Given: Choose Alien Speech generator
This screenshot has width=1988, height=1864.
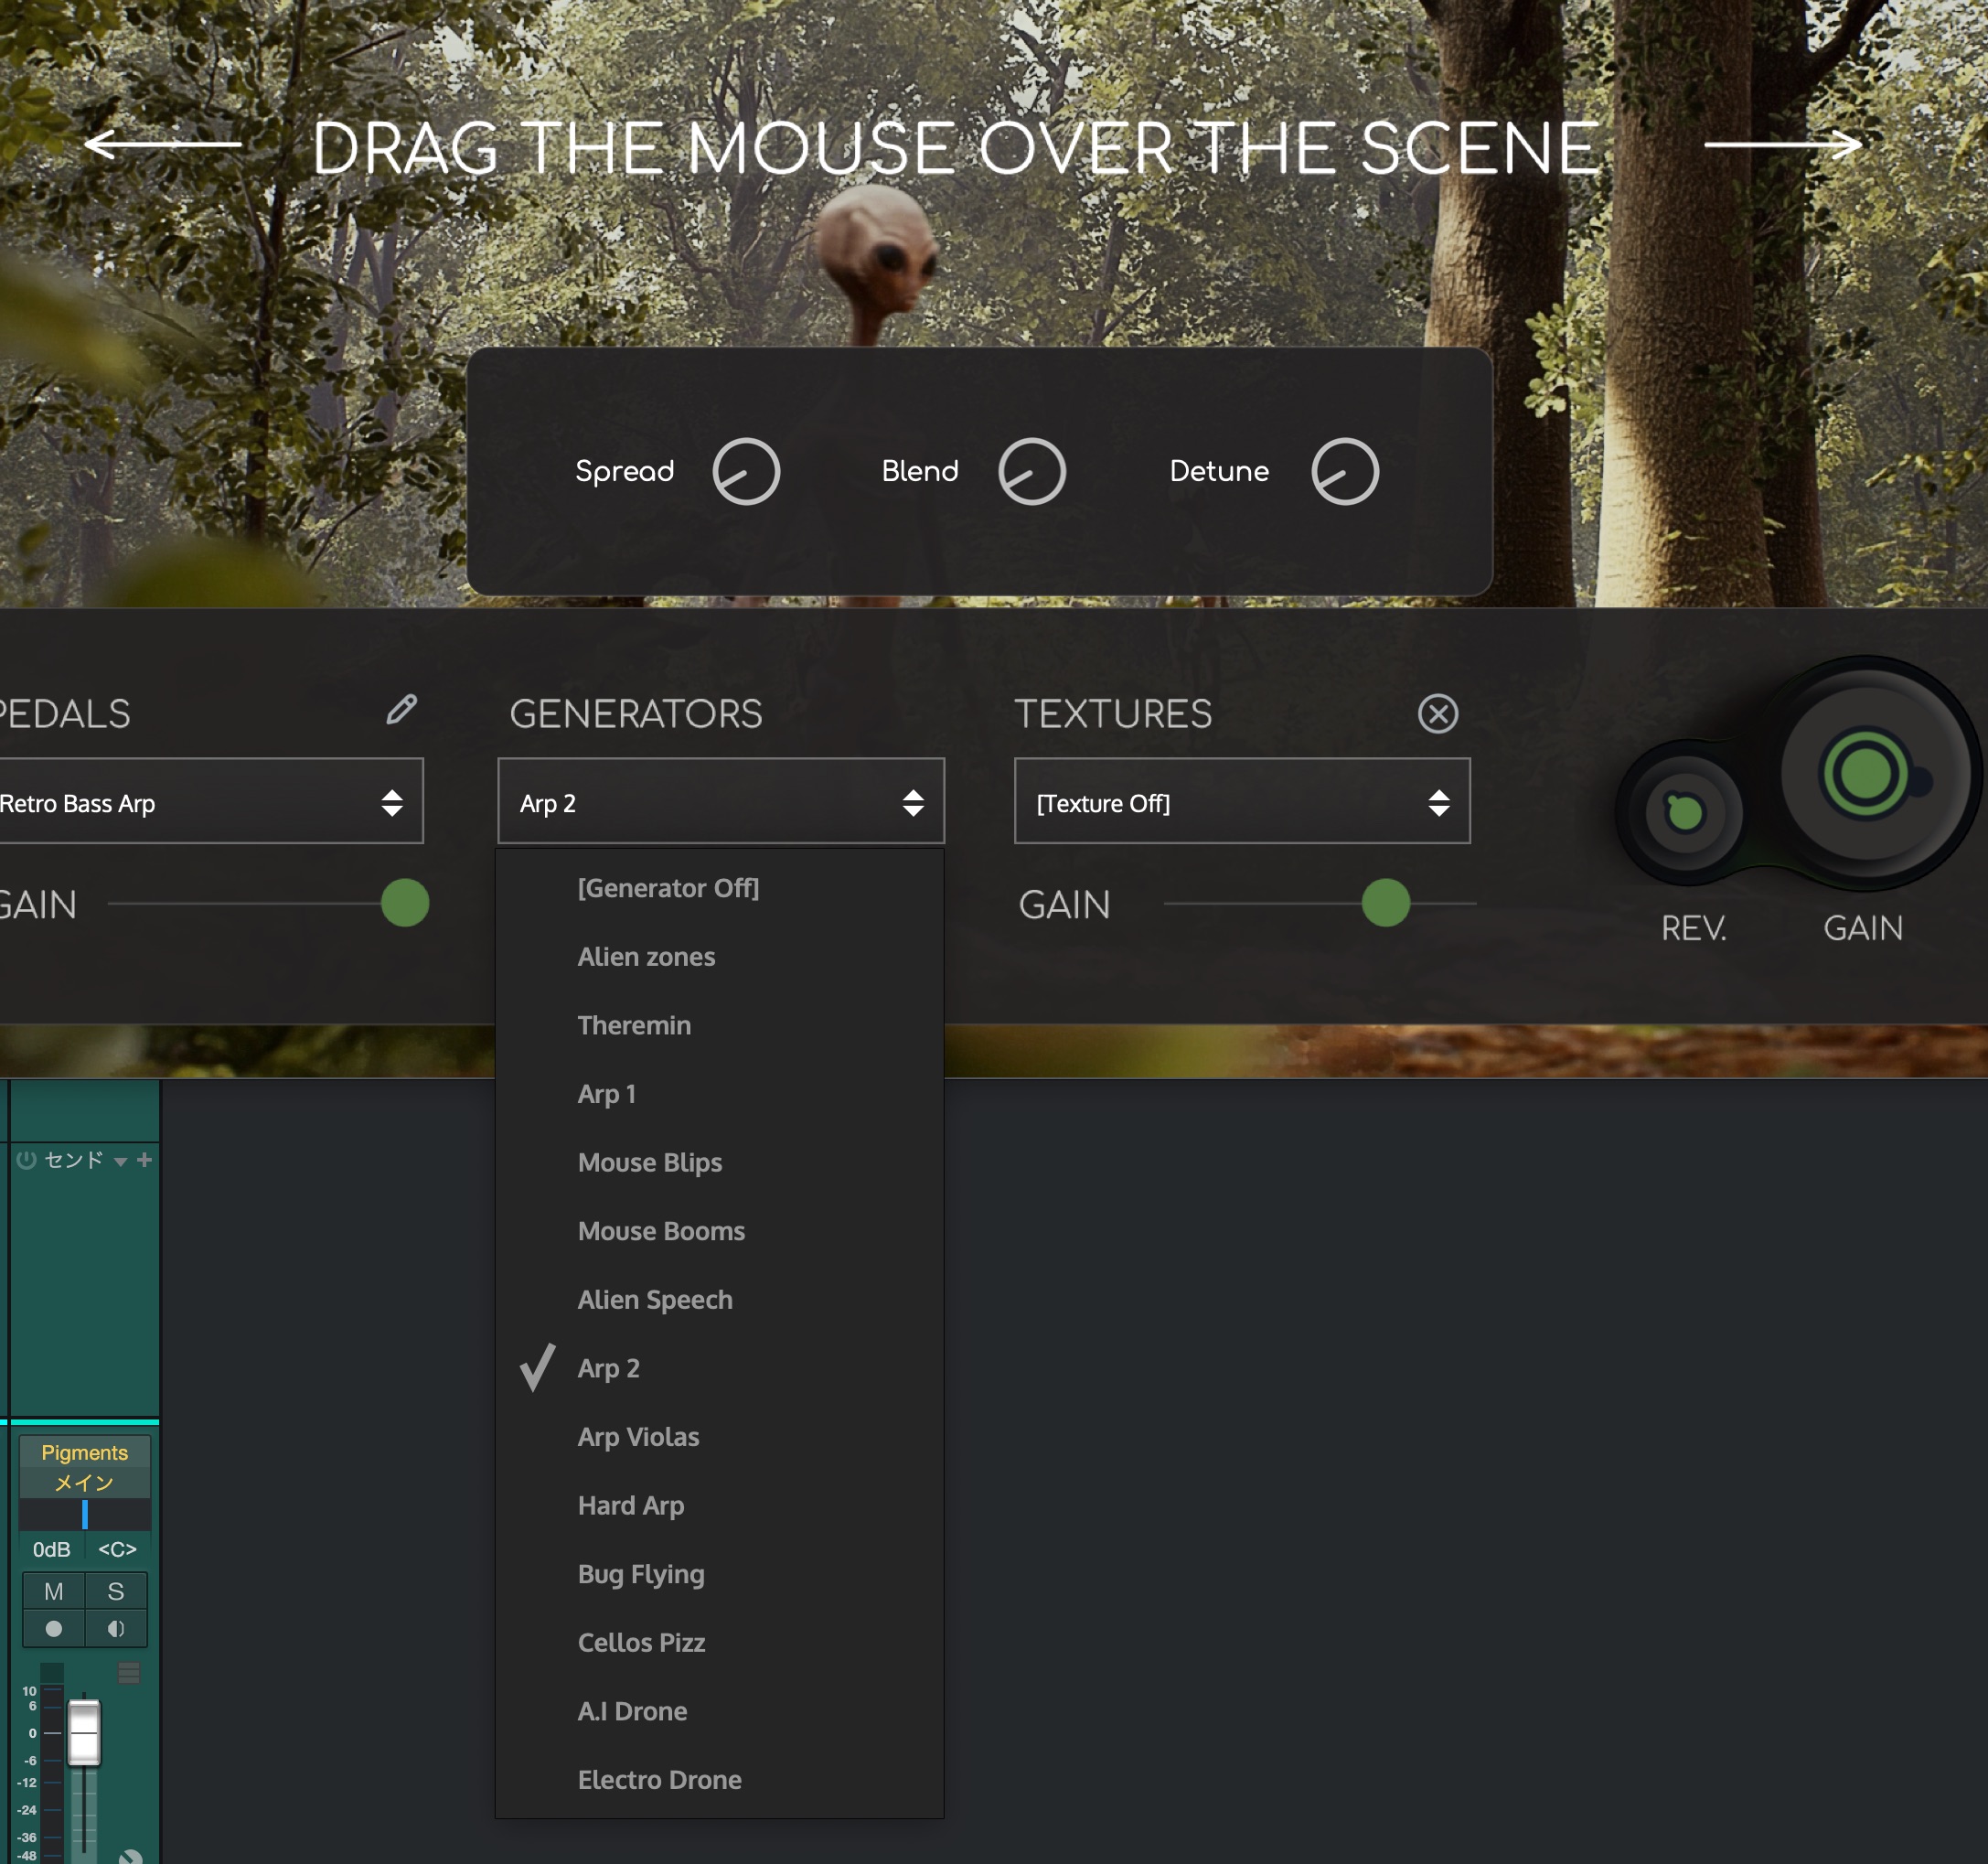Looking at the screenshot, I should (655, 1299).
